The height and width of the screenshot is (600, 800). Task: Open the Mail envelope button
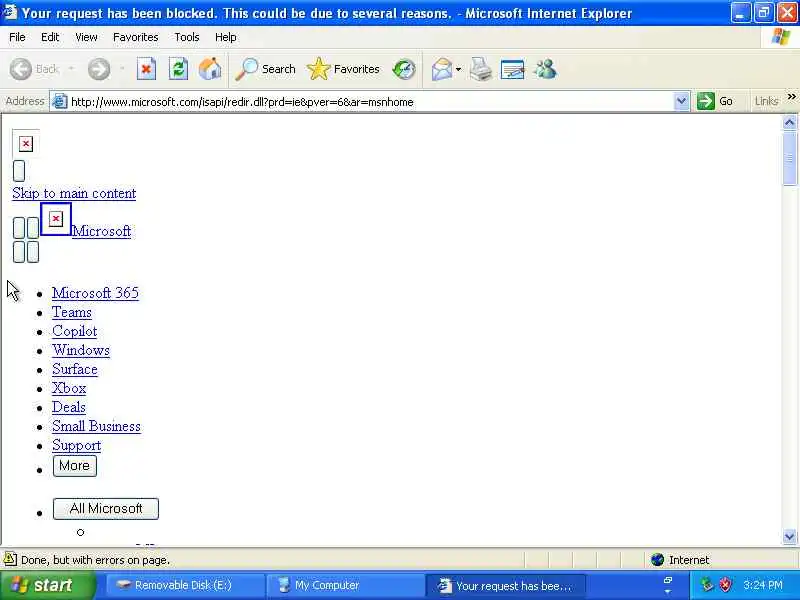coord(441,69)
